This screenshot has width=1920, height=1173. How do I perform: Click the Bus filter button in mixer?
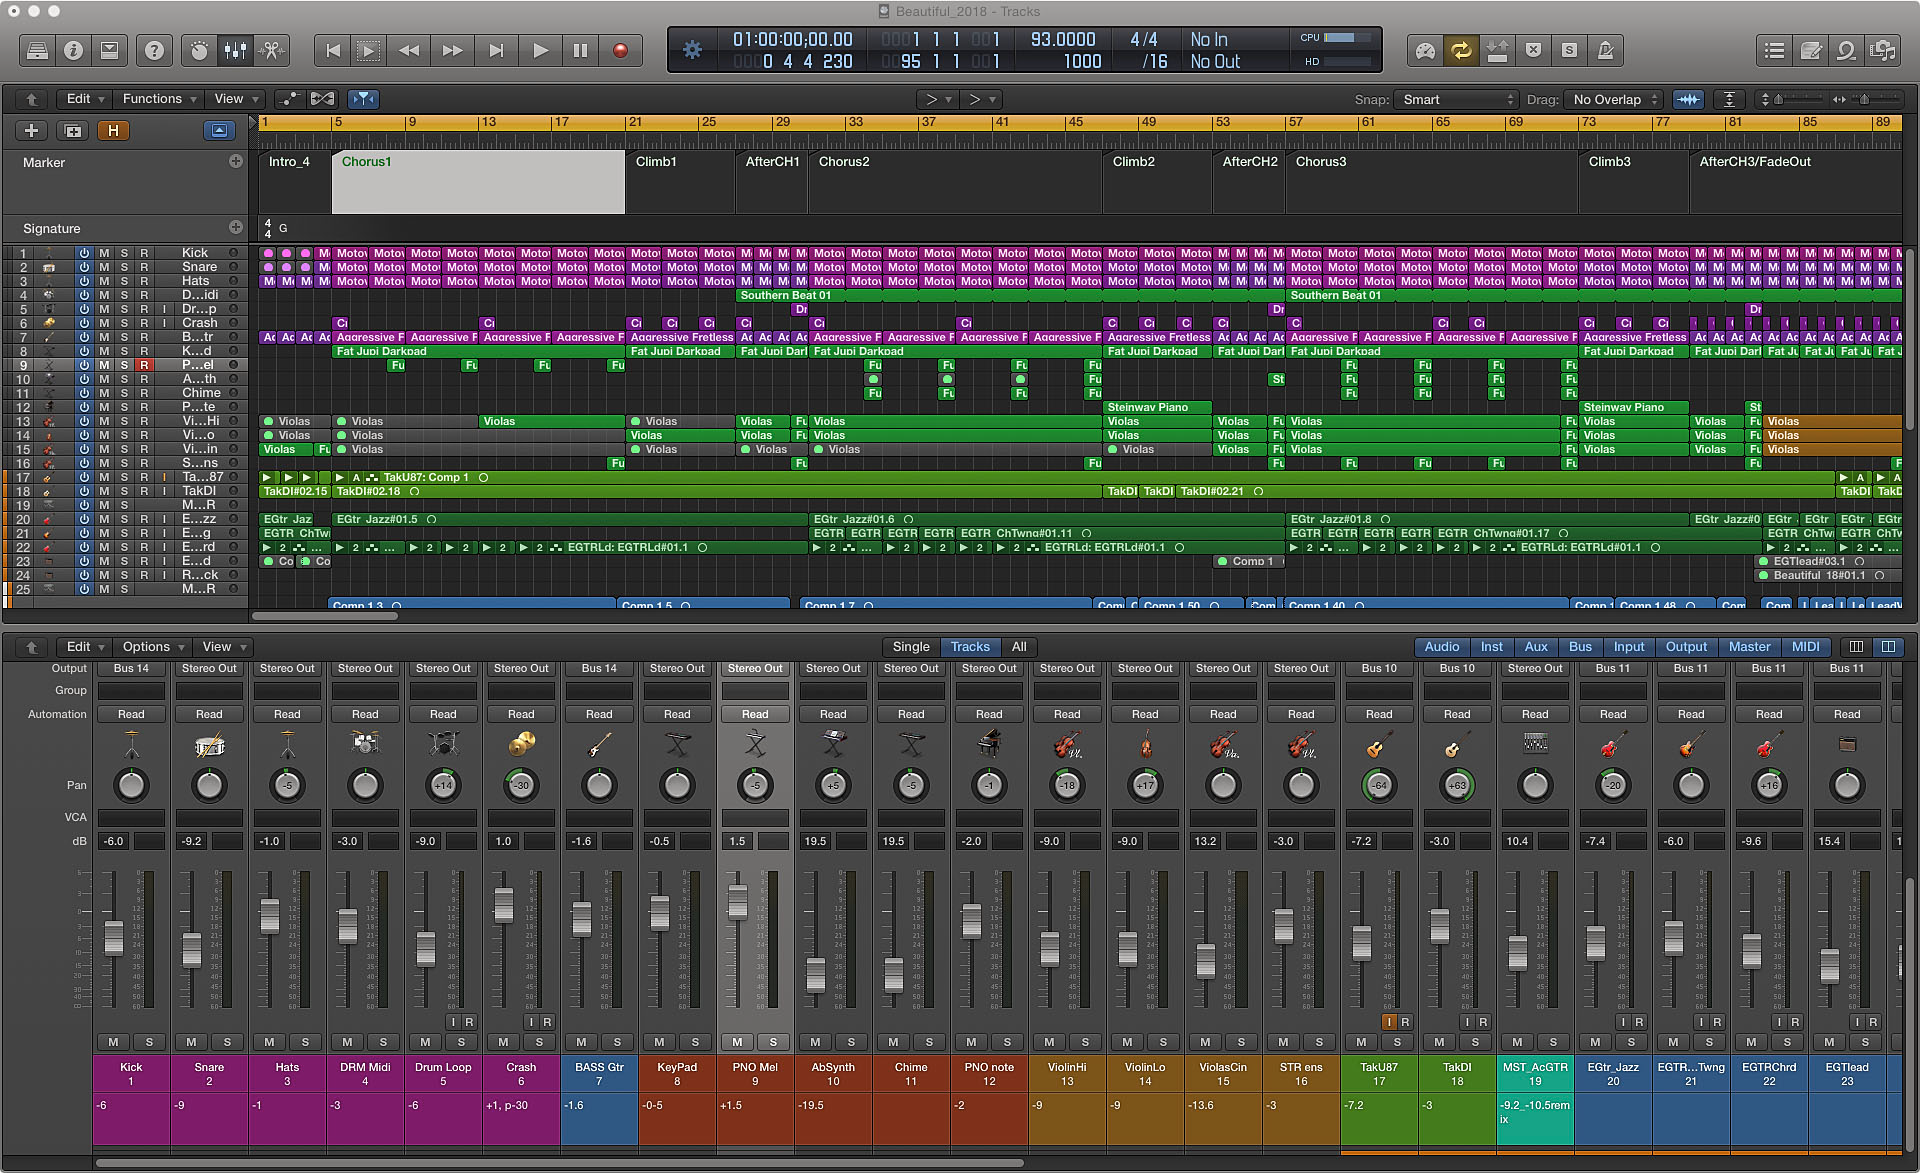[x=1580, y=647]
